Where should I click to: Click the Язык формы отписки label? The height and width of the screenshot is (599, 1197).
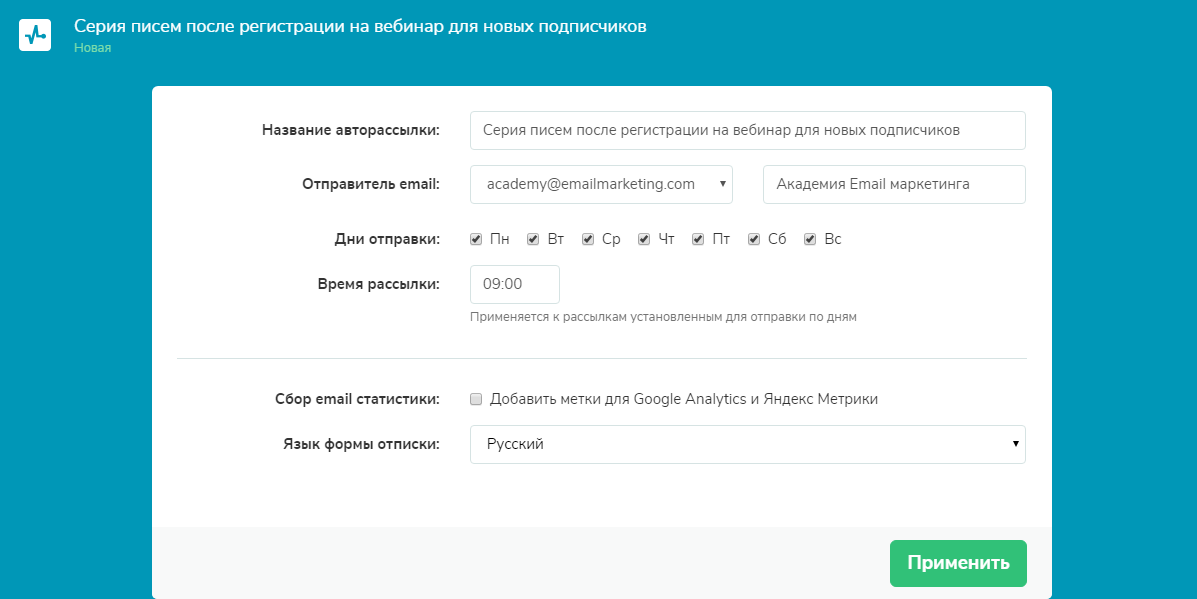(362, 444)
